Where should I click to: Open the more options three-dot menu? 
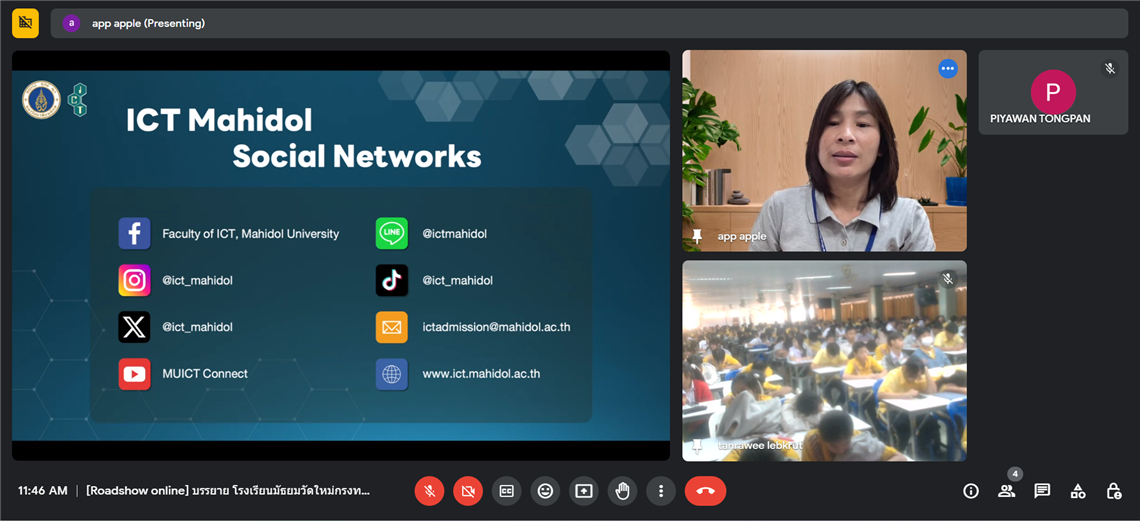[660, 491]
